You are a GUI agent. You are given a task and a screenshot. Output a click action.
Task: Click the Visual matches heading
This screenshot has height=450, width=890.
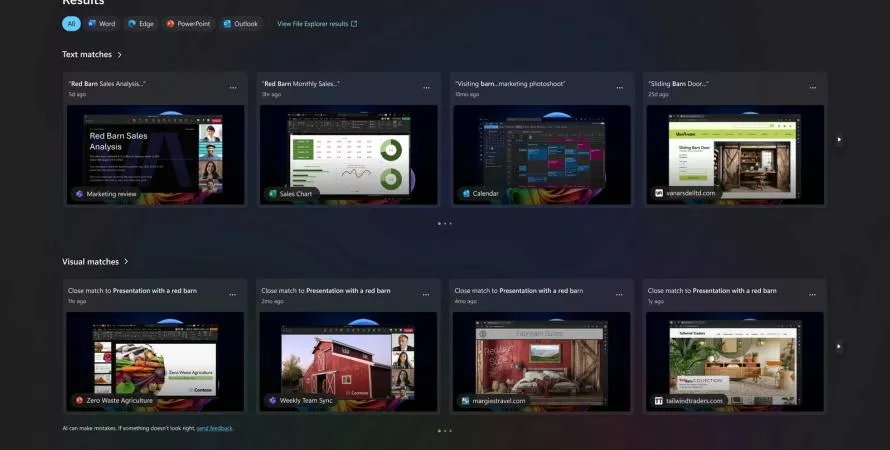tap(90, 262)
